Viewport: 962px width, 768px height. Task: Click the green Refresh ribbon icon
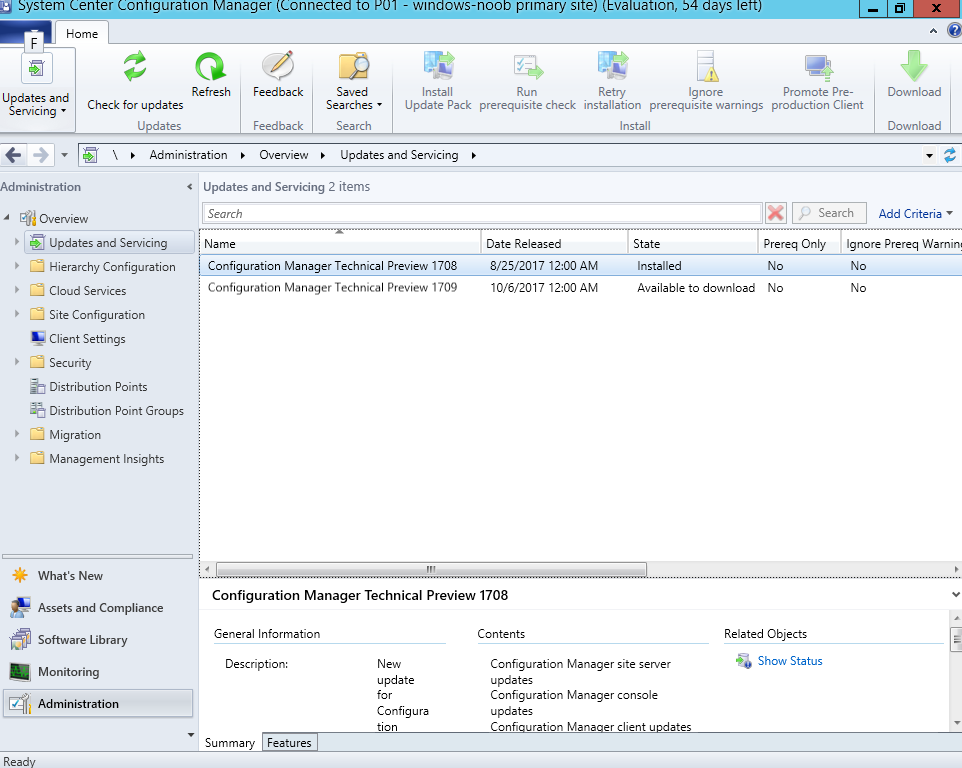(x=210, y=66)
